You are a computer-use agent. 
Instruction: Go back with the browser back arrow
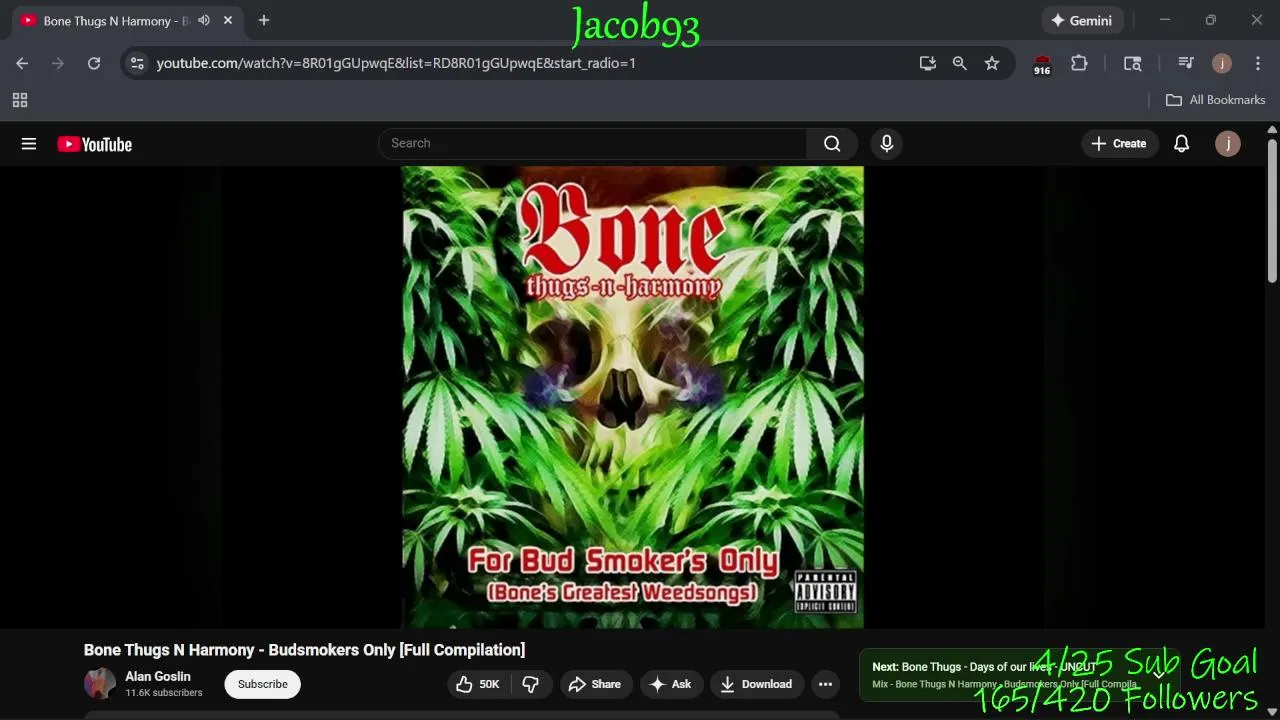coord(22,63)
